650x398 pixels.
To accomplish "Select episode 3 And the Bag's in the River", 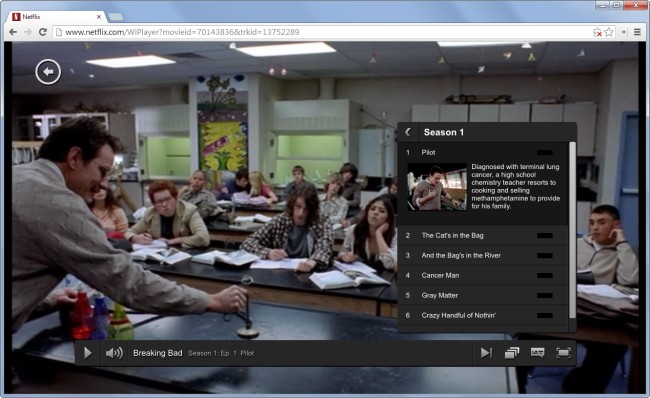I will click(x=483, y=255).
